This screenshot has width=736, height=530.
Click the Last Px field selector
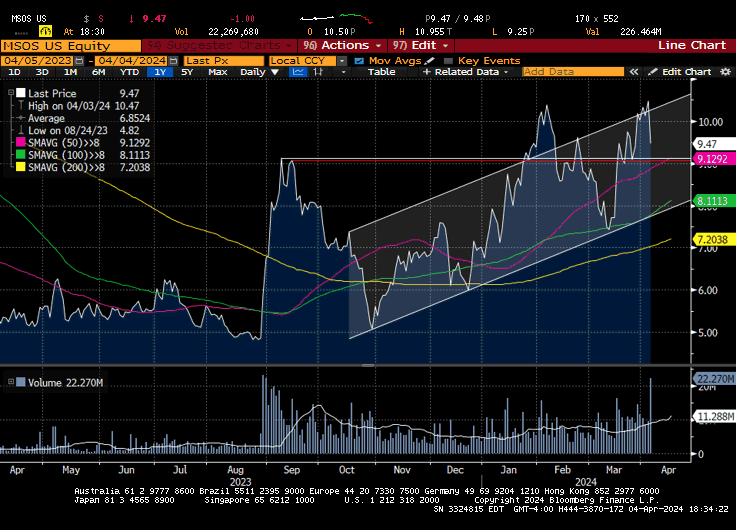(223, 61)
